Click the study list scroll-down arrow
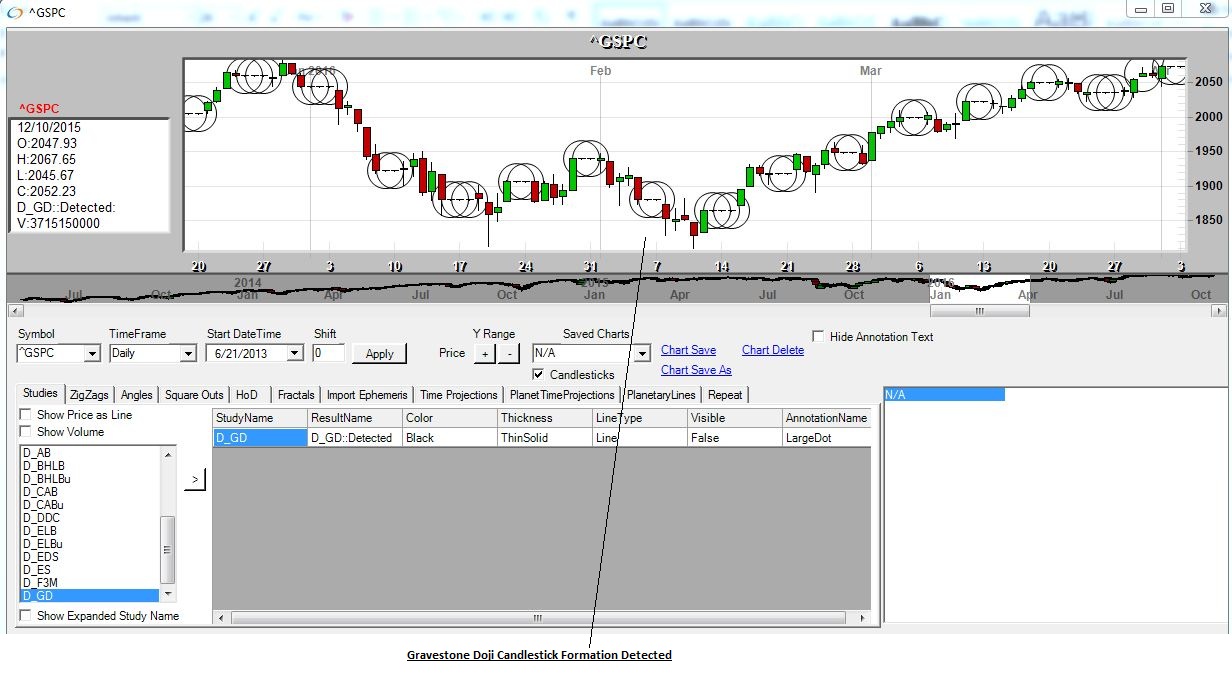The height and width of the screenshot is (676, 1232). [x=167, y=594]
